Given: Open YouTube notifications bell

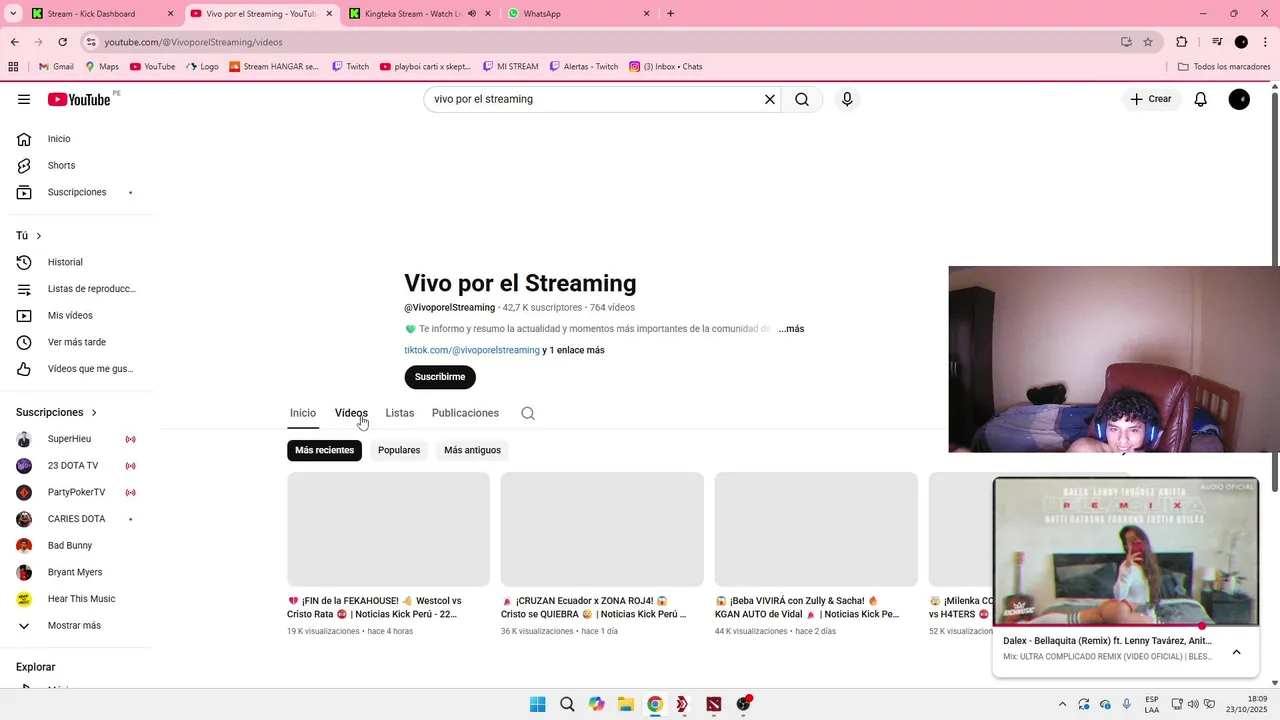Looking at the screenshot, I should pyautogui.click(x=1201, y=99).
